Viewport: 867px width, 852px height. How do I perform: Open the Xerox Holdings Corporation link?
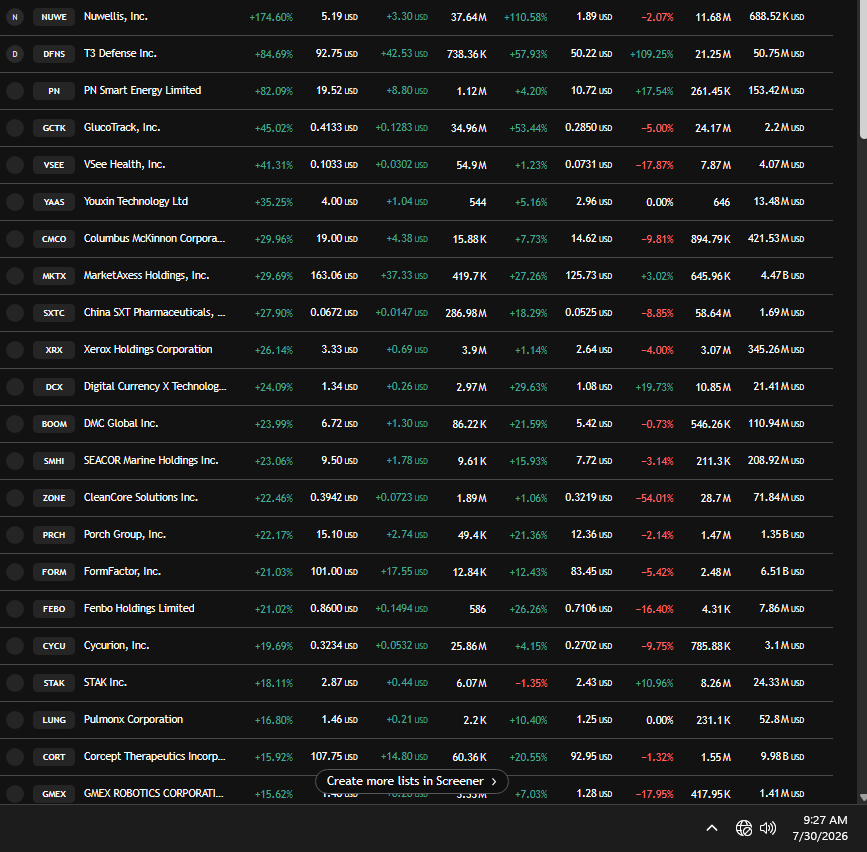[x=148, y=349]
